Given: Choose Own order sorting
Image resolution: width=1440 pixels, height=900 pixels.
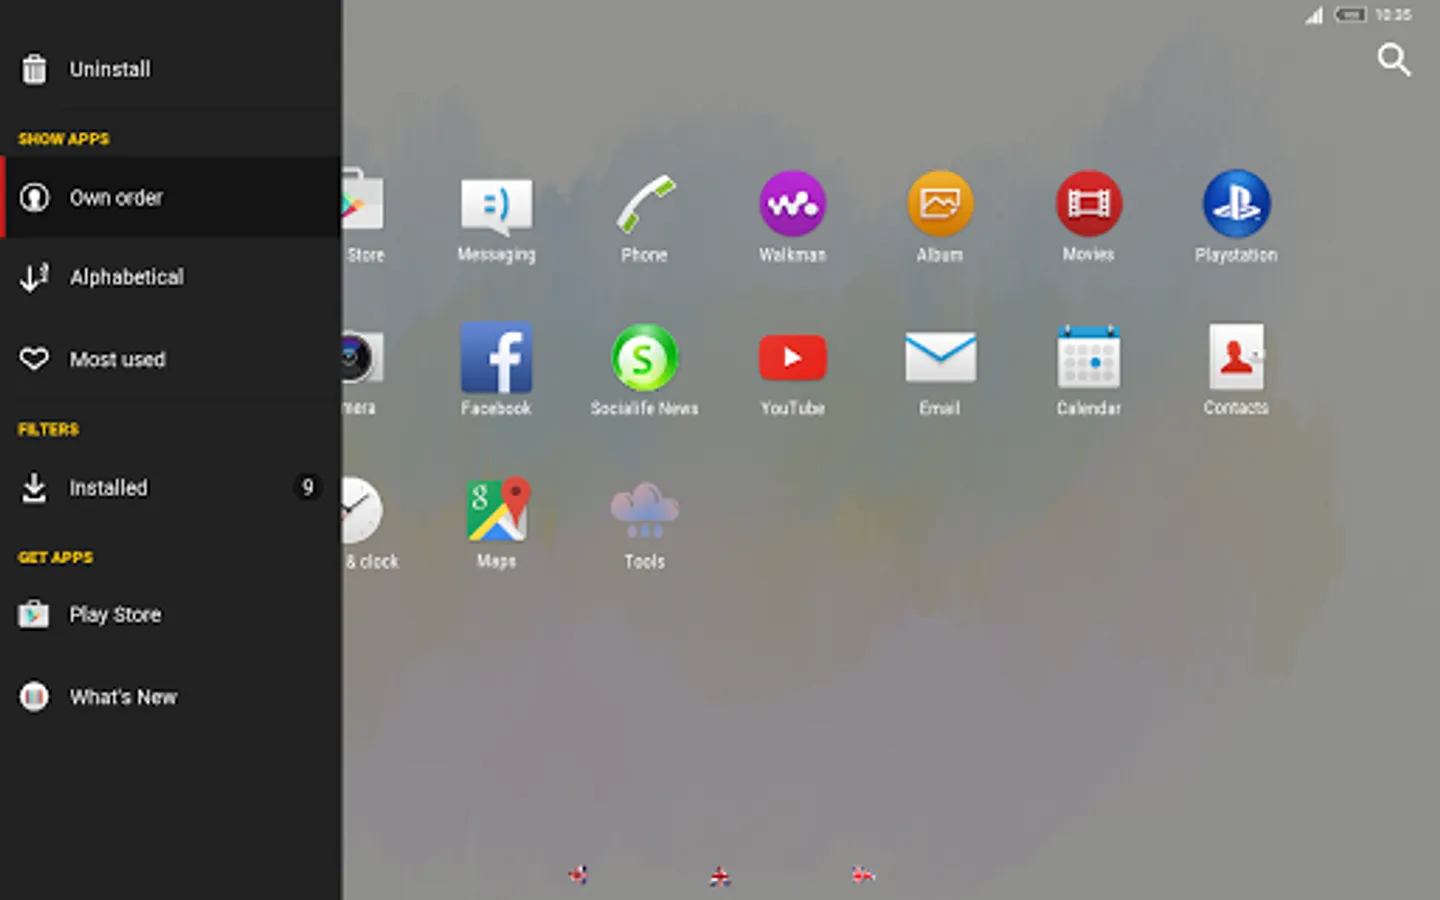Looking at the screenshot, I should click(x=171, y=197).
